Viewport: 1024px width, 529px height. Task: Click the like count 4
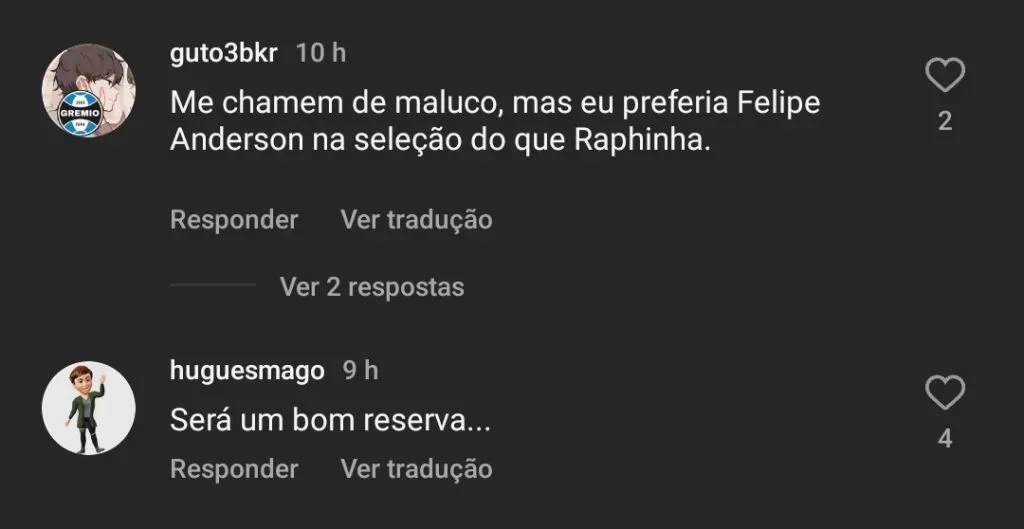click(944, 438)
